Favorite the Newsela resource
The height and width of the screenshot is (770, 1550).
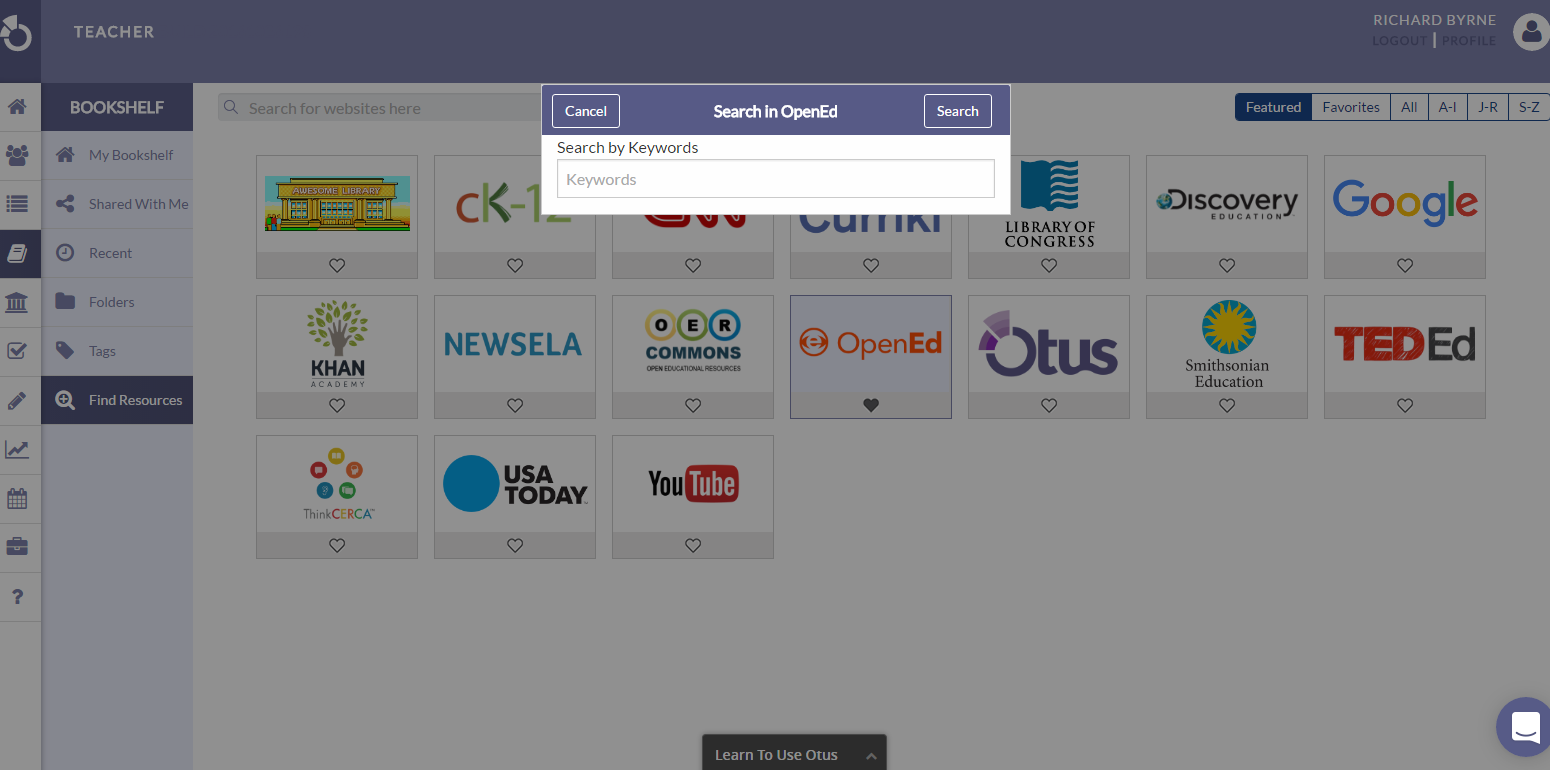[x=515, y=405]
